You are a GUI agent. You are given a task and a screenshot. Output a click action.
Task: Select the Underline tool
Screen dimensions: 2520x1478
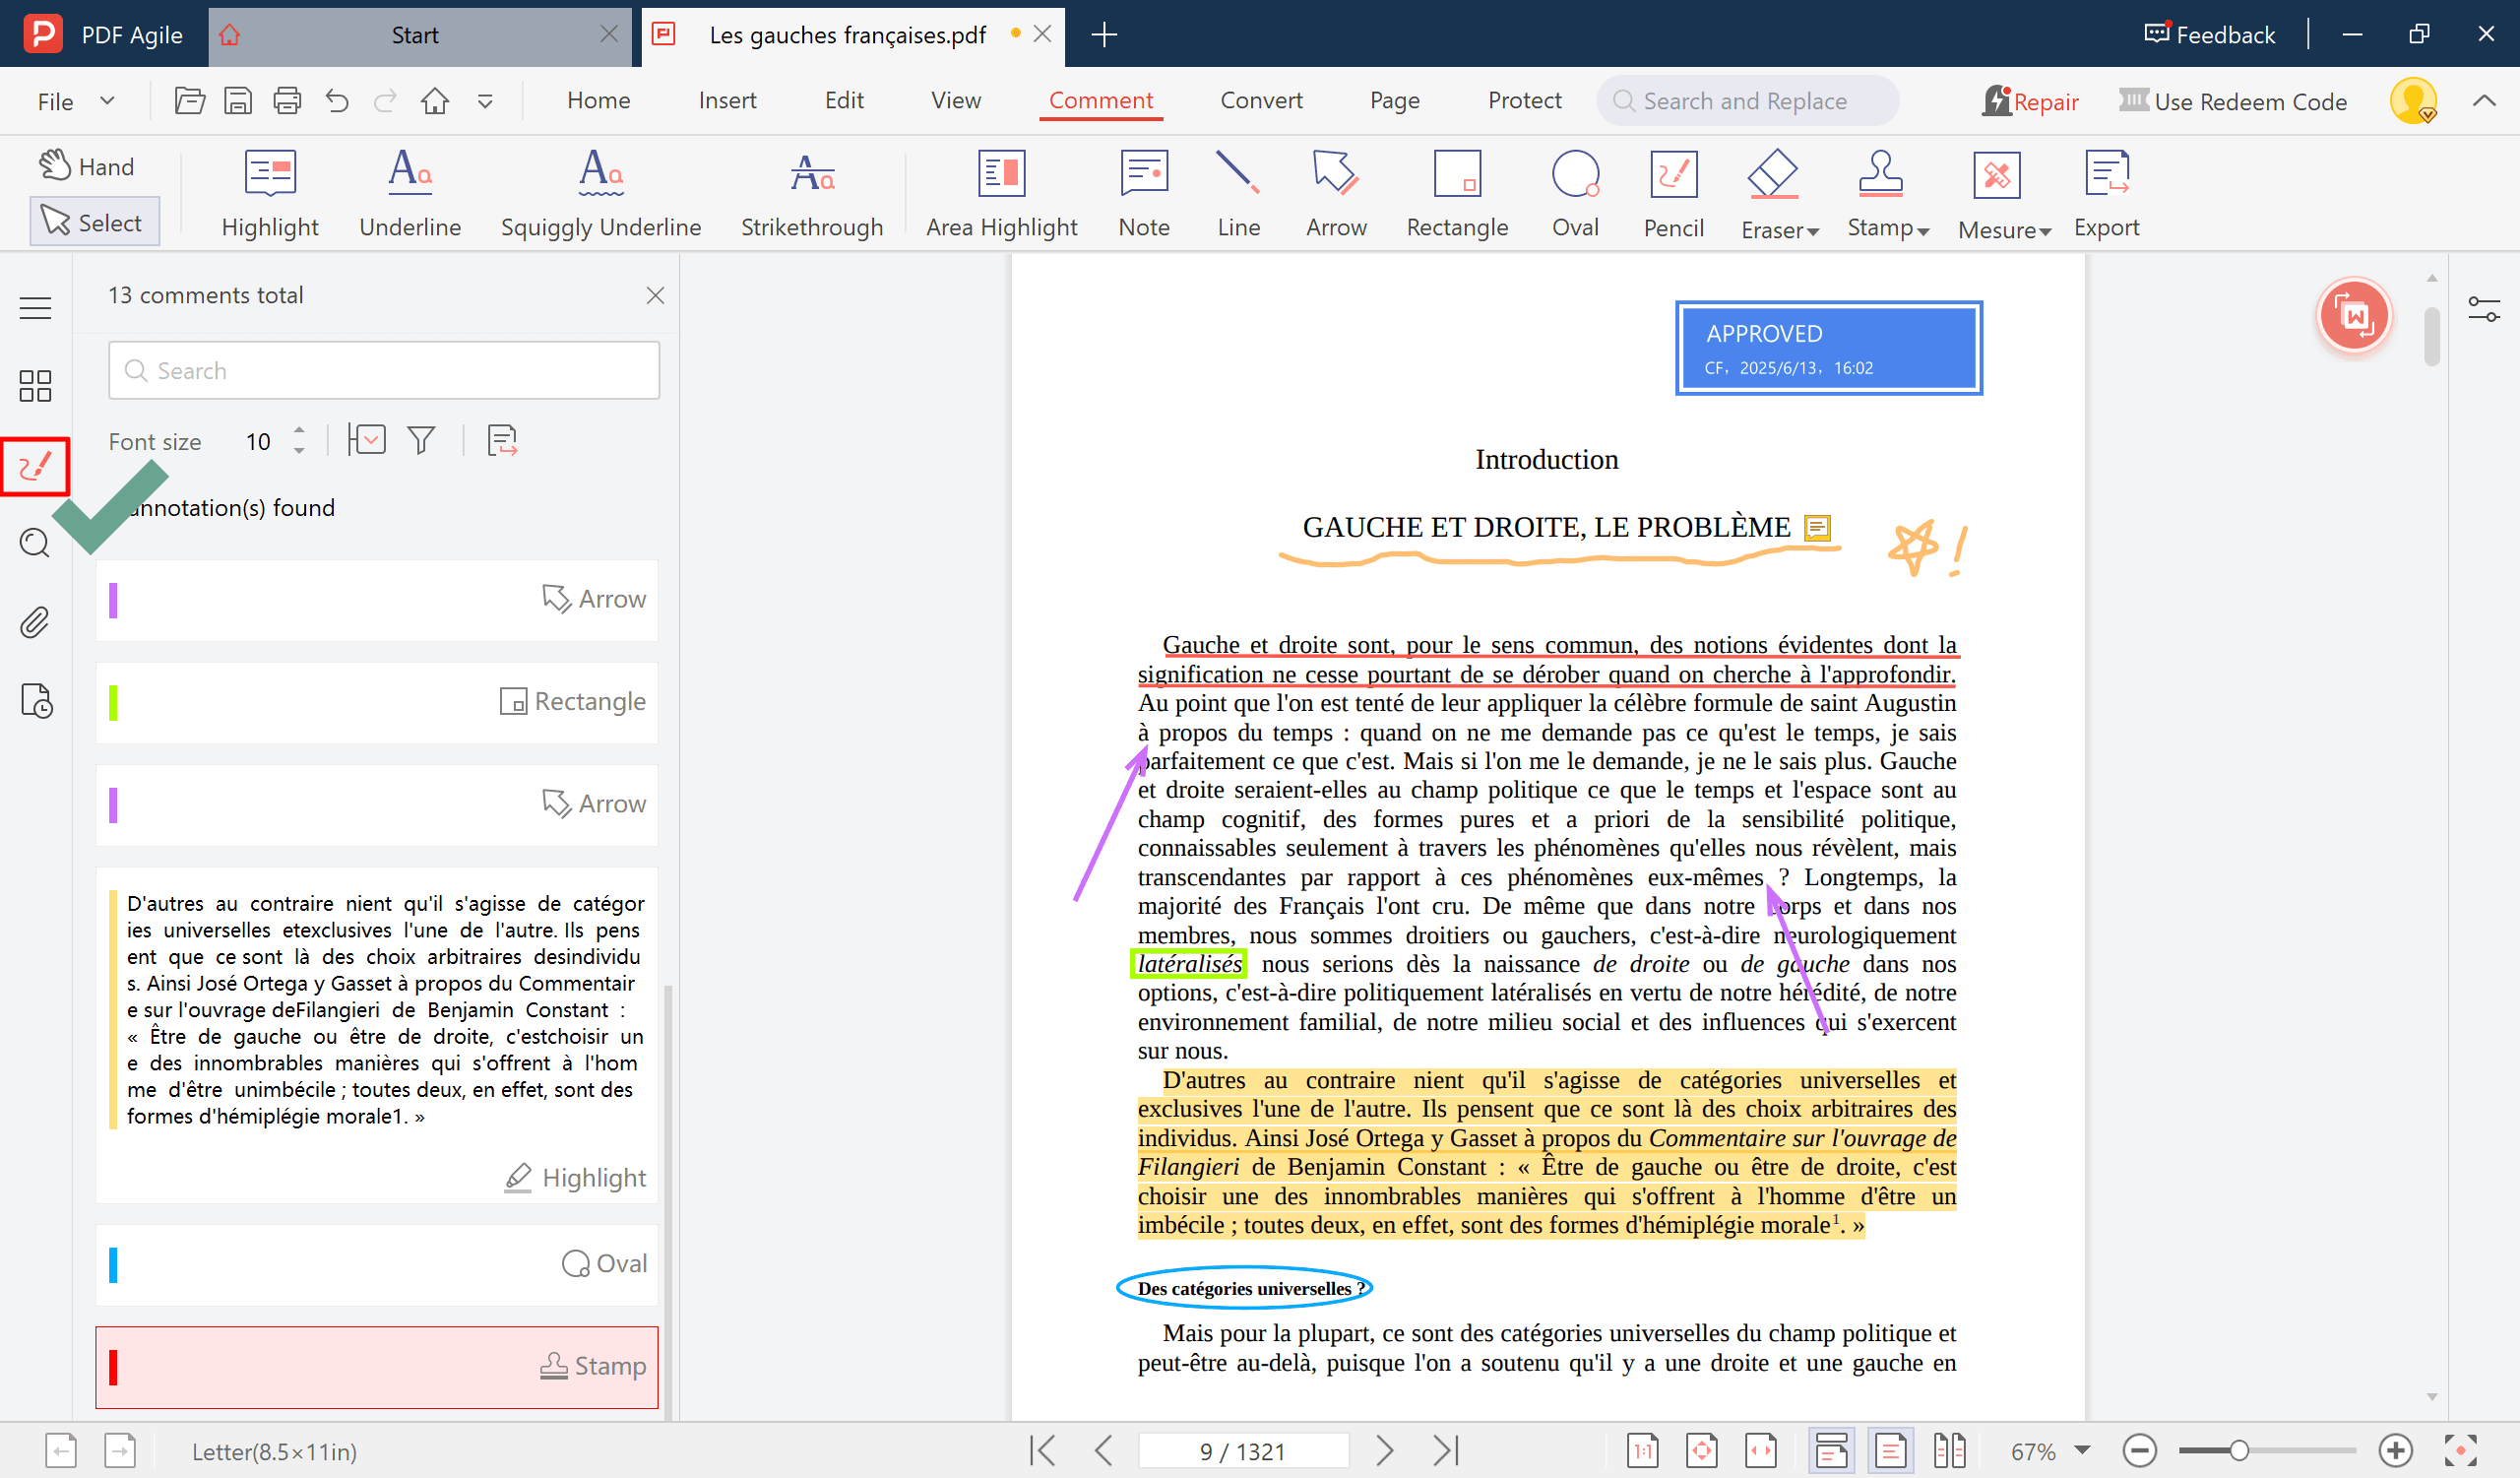click(410, 194)
